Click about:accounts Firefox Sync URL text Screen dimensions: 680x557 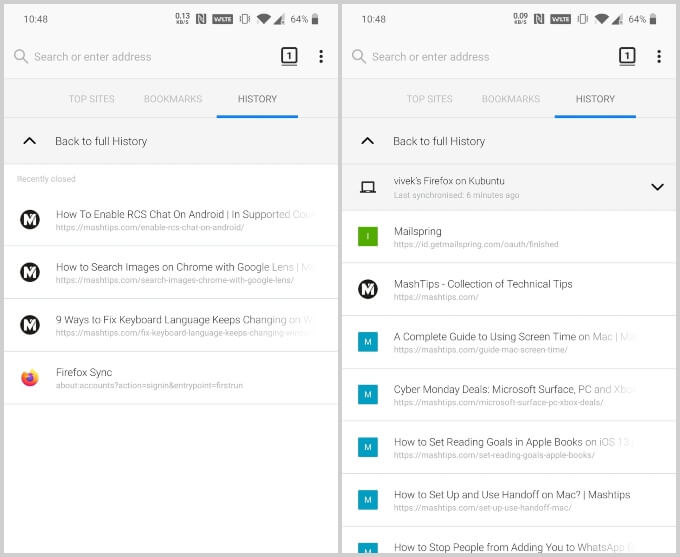tap(149, 385)
